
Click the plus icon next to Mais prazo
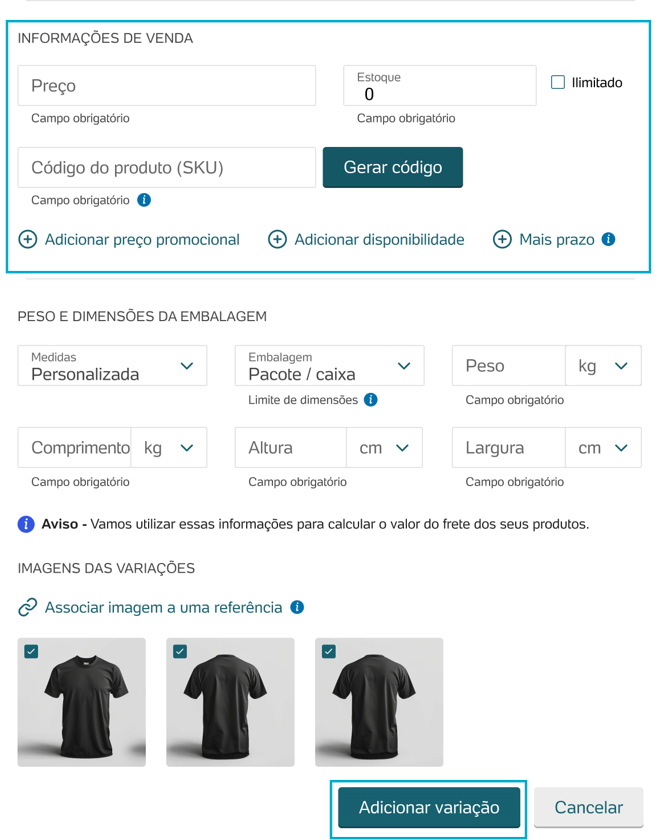click(x=502, y=239)
